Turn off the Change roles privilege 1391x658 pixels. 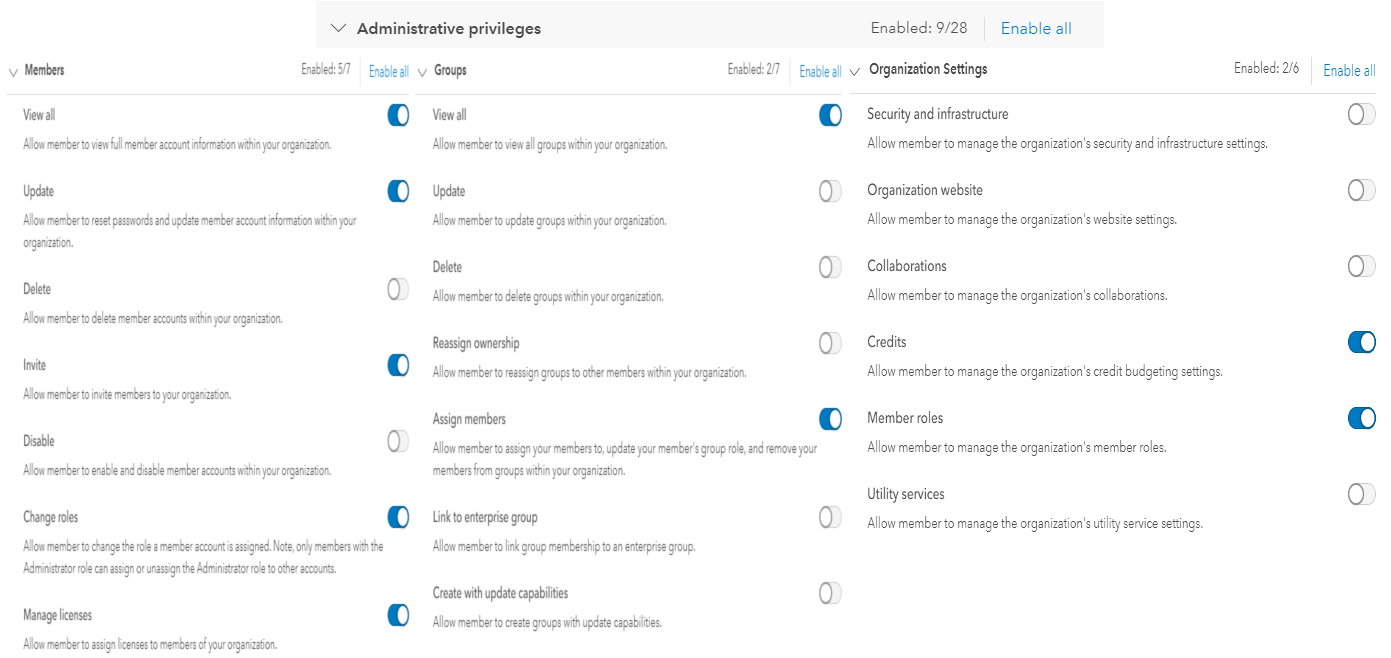tap(398, 517)
